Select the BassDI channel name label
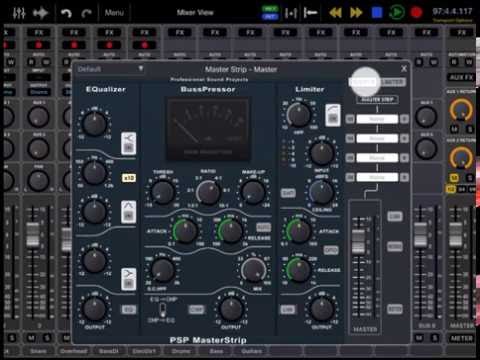The width and height of the screenshot is (480, 360). click(x=109, y=351)
